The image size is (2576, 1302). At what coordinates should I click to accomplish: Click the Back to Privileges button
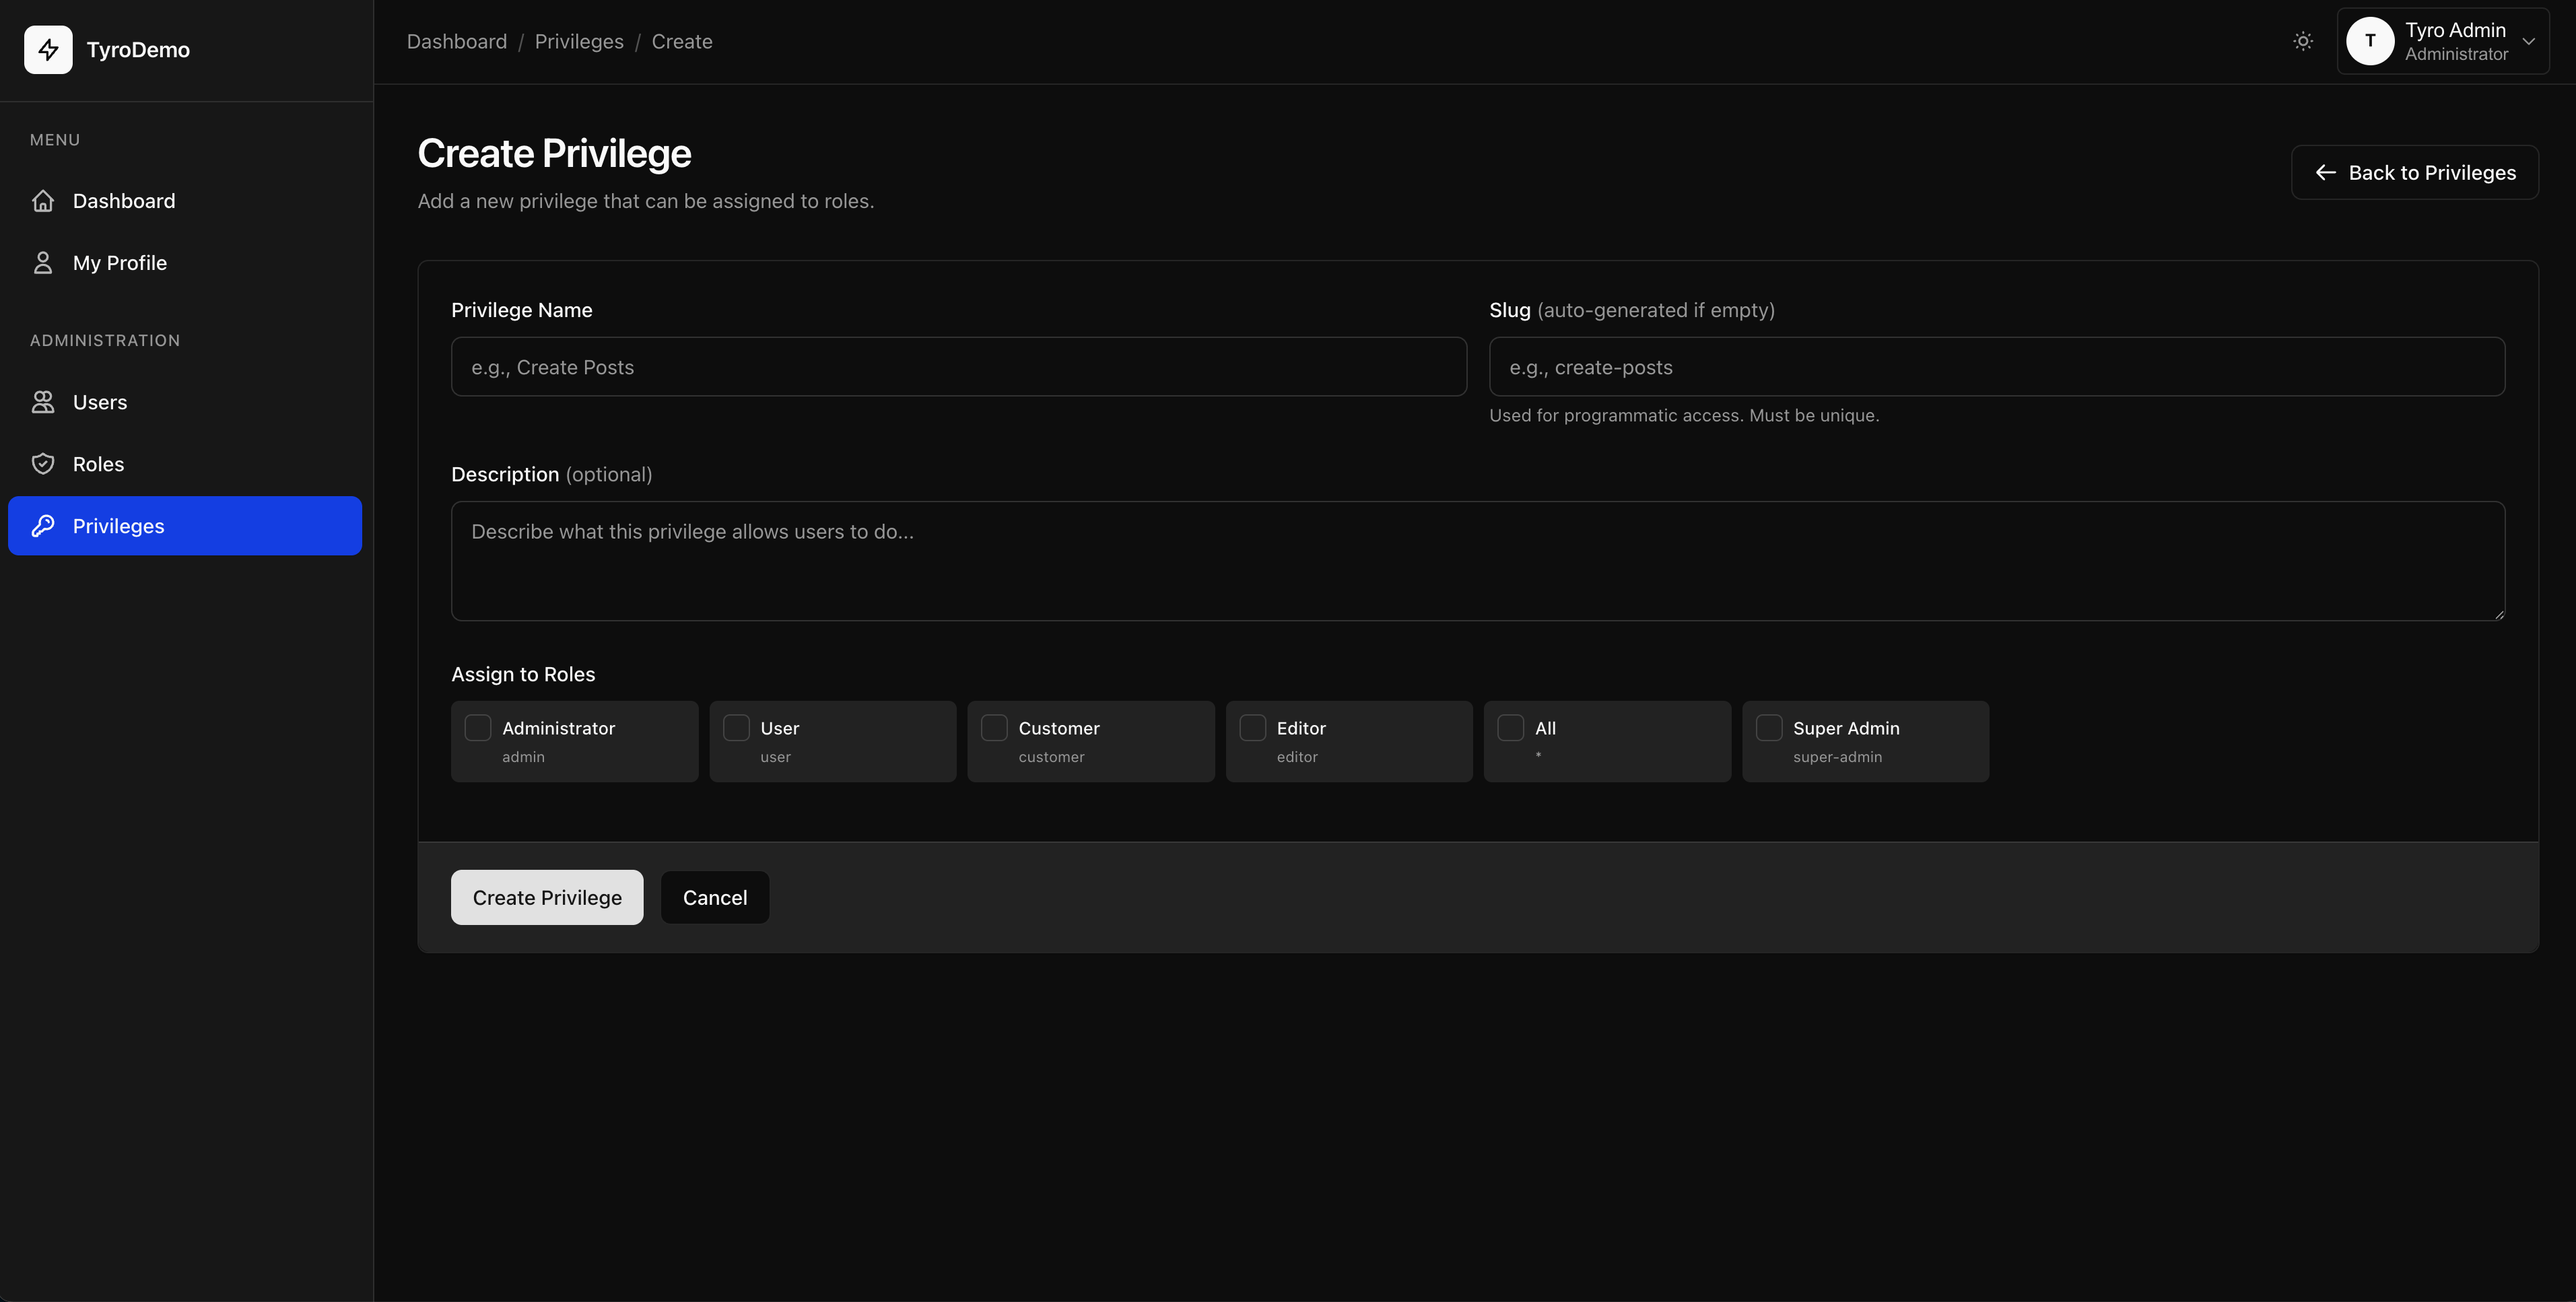point(2414,172)
